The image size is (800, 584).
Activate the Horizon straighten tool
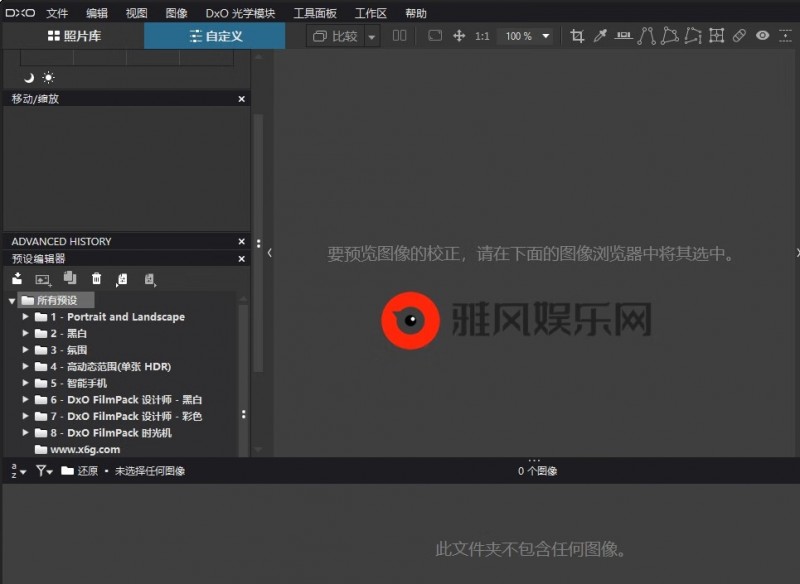pos(624,36)
